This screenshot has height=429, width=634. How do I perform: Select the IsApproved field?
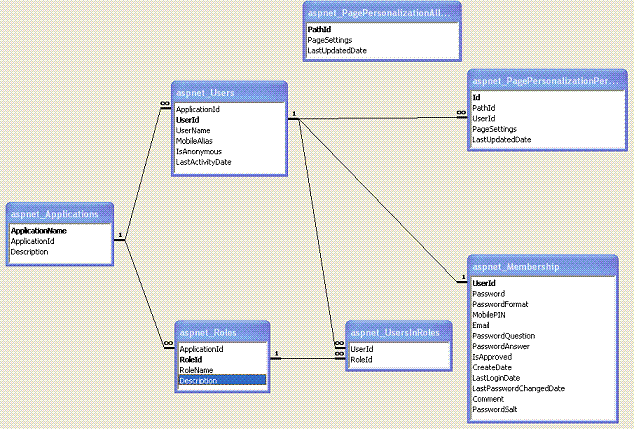492,357
